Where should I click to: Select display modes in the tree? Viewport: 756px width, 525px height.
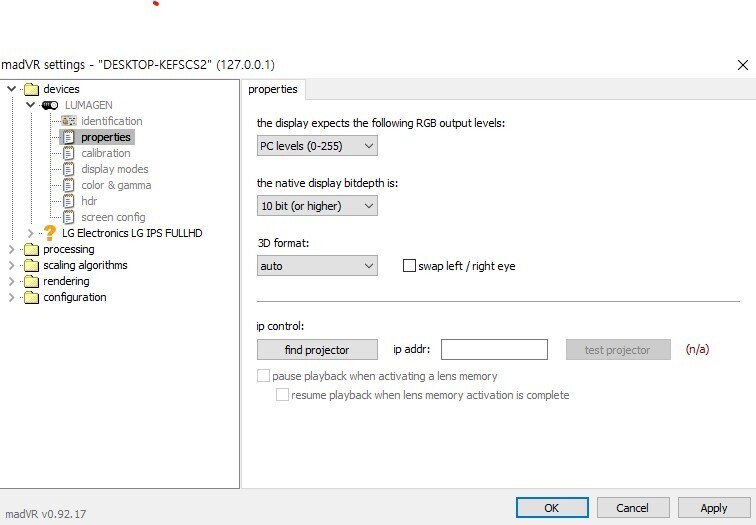(x=115, y=169)
